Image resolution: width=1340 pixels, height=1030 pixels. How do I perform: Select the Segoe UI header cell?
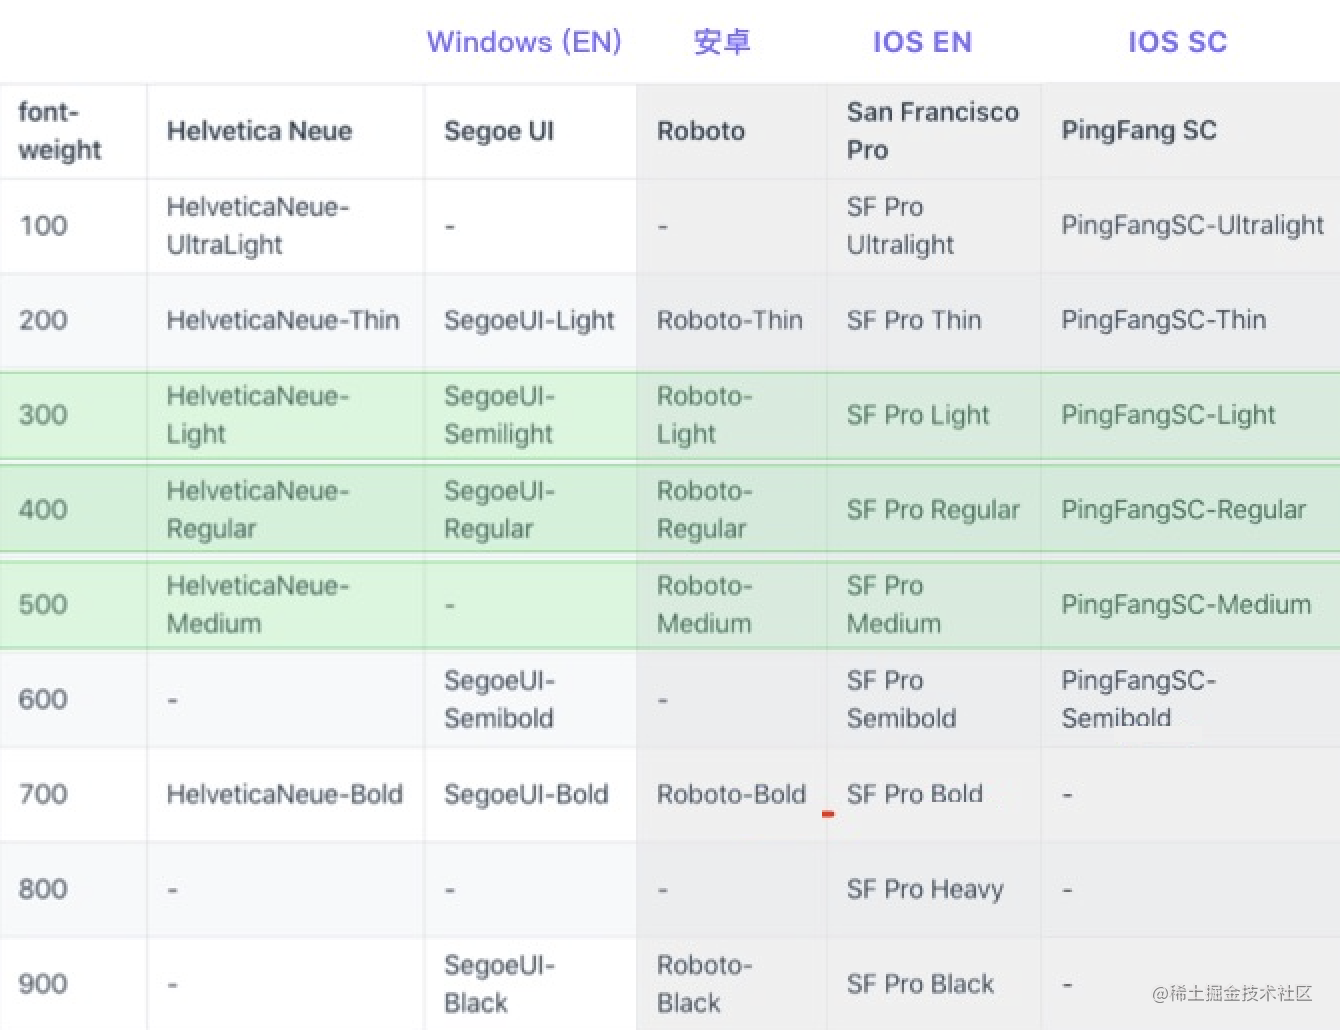click(x=530, y=131)
